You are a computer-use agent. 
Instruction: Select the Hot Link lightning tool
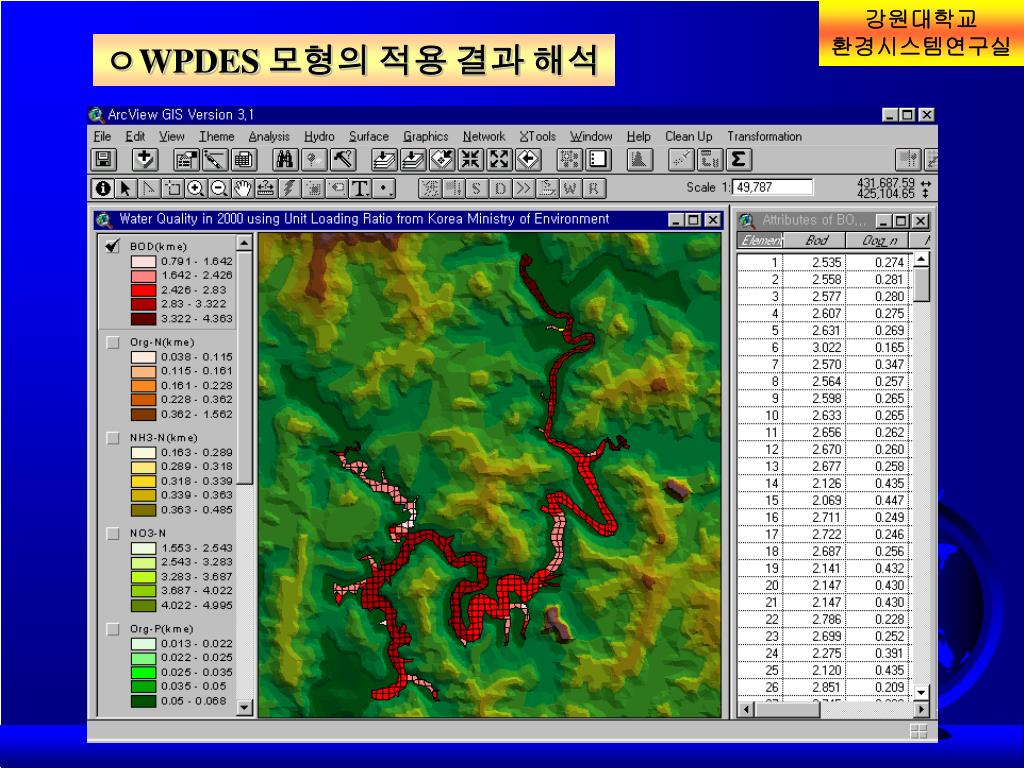[x=289, y=188]
